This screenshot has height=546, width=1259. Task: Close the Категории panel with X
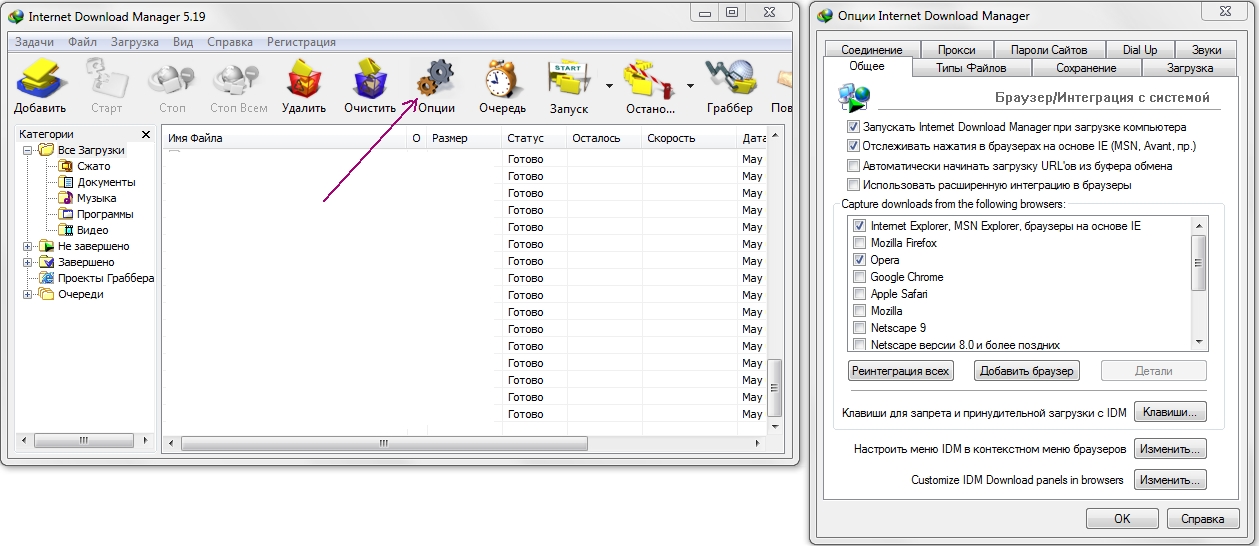coord(146,134)
